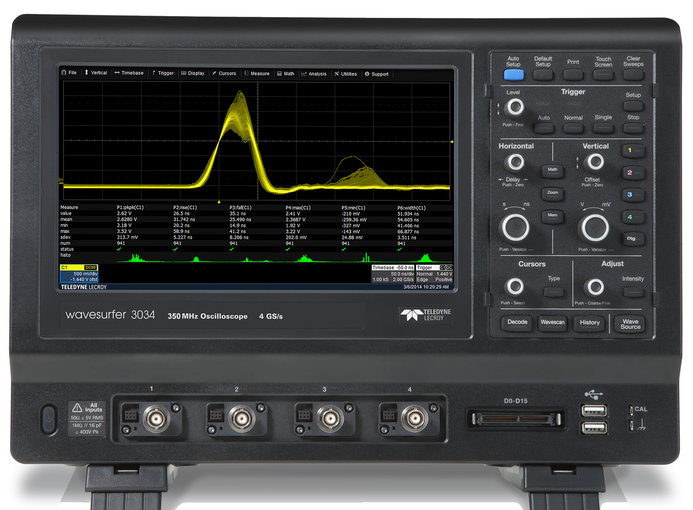The width and height of the screenshot is (693, 510).
Task: Open the Cursors menu in the on-screen menu bar
Action: click(x=224, y=73)
